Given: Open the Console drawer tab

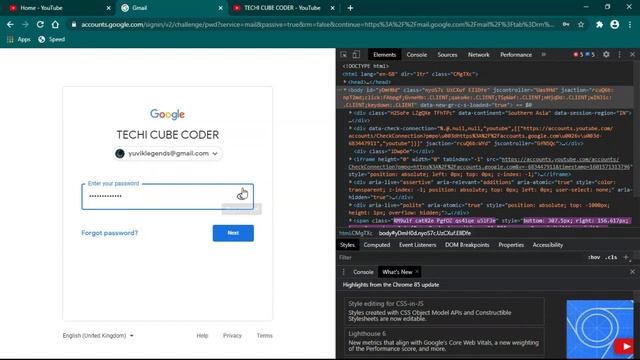Looking at the screenshot, I should tap(363, 272).
